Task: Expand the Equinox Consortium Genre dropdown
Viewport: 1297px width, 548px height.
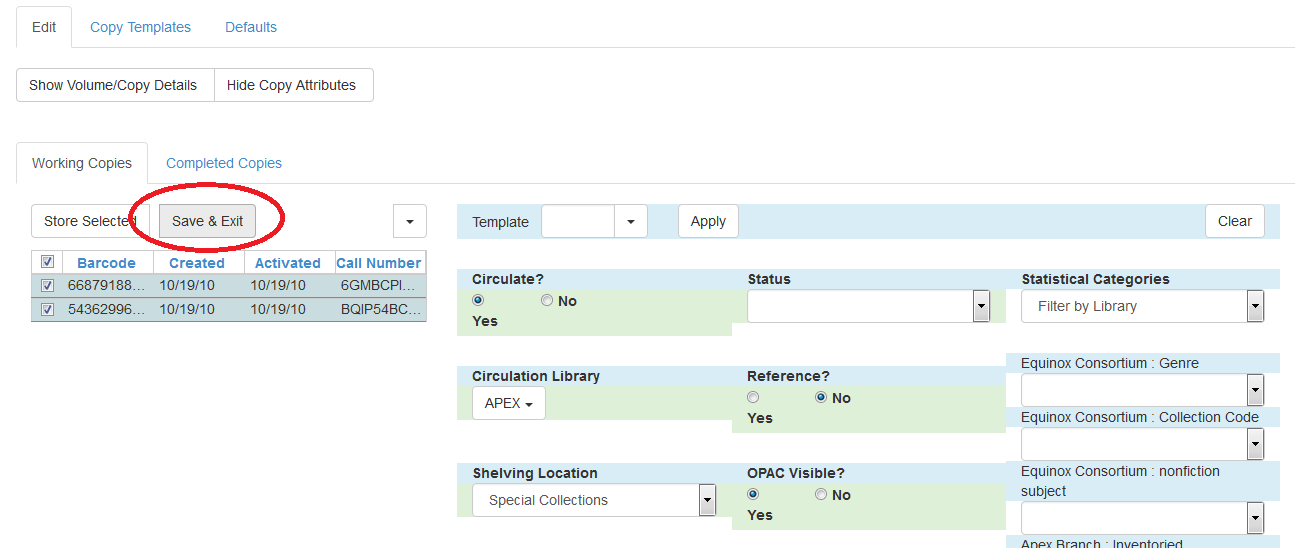Action: coord(1255,390)
